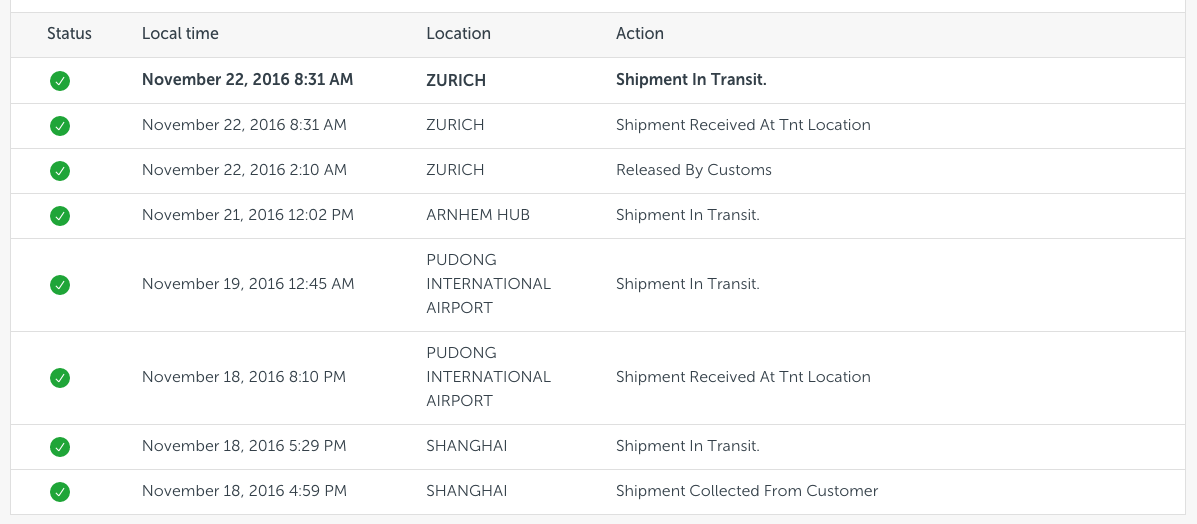Click the ARNHEM HUB location cell
Viewport: 1197px width, 524px height.
(478, 215)
